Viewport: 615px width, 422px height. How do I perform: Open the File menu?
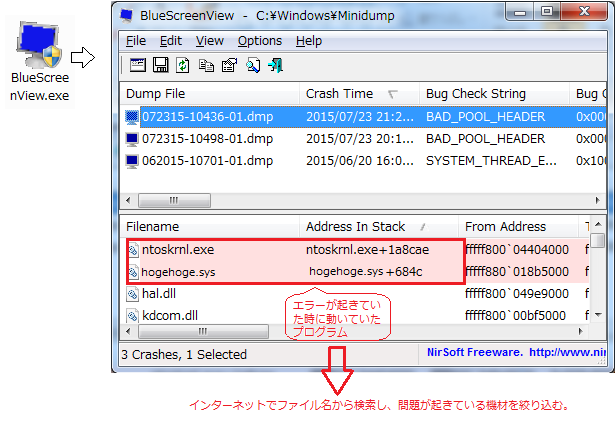pyautogui.click(x=136, y=41)
